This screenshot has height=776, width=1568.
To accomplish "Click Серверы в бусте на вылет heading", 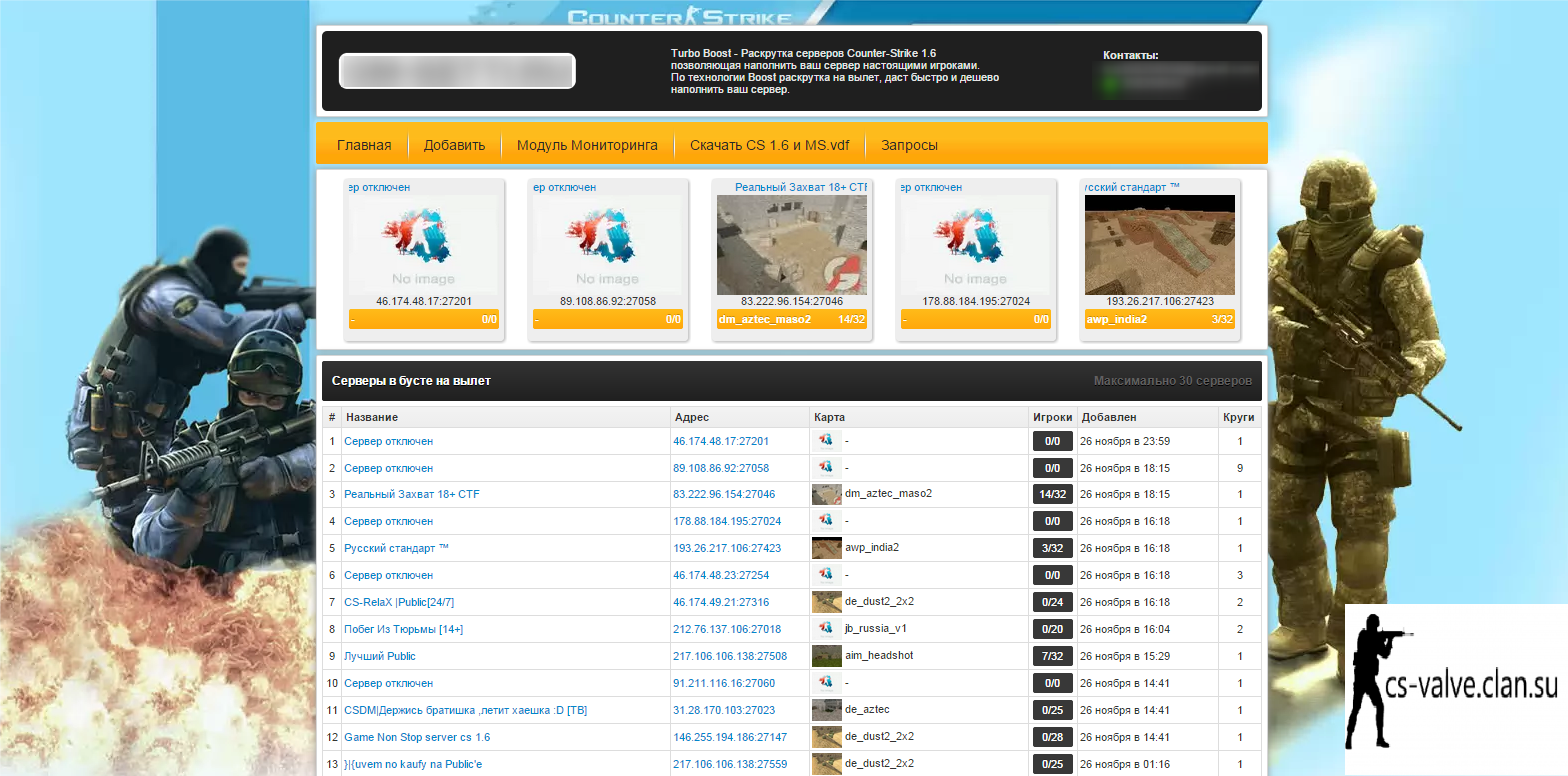I will pos(411,381).
